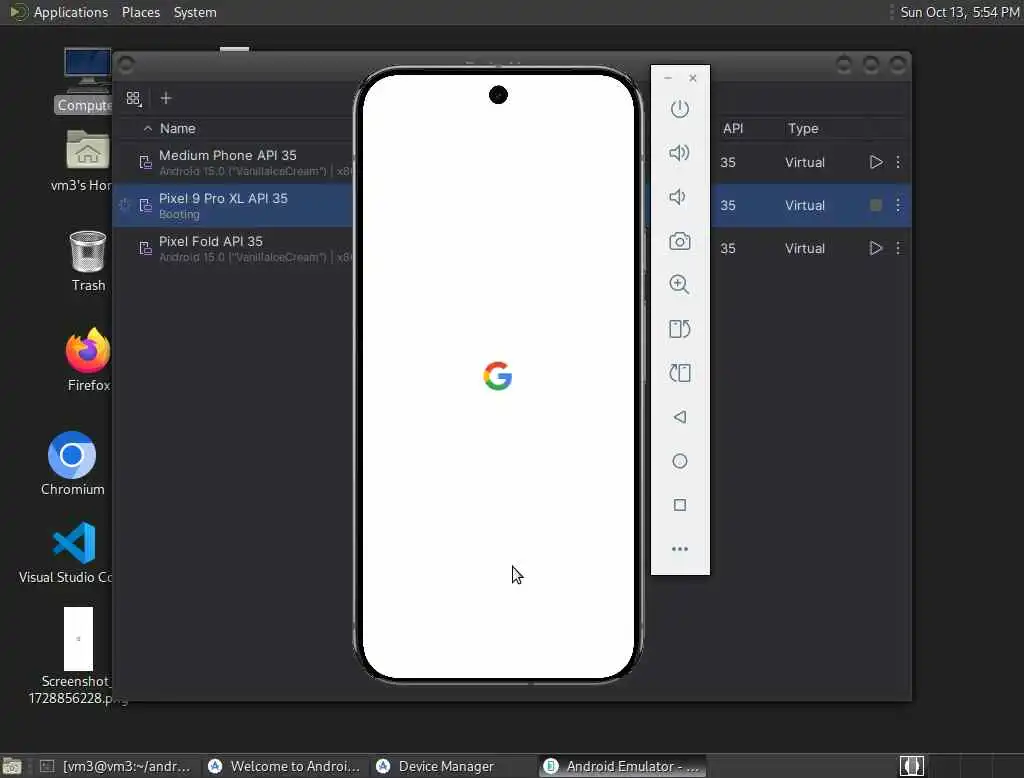Screen dimensions: 1024x778
Task: Open more actions menu for Pixel 9 Pro XL
Action: click(x=898, y=205)
